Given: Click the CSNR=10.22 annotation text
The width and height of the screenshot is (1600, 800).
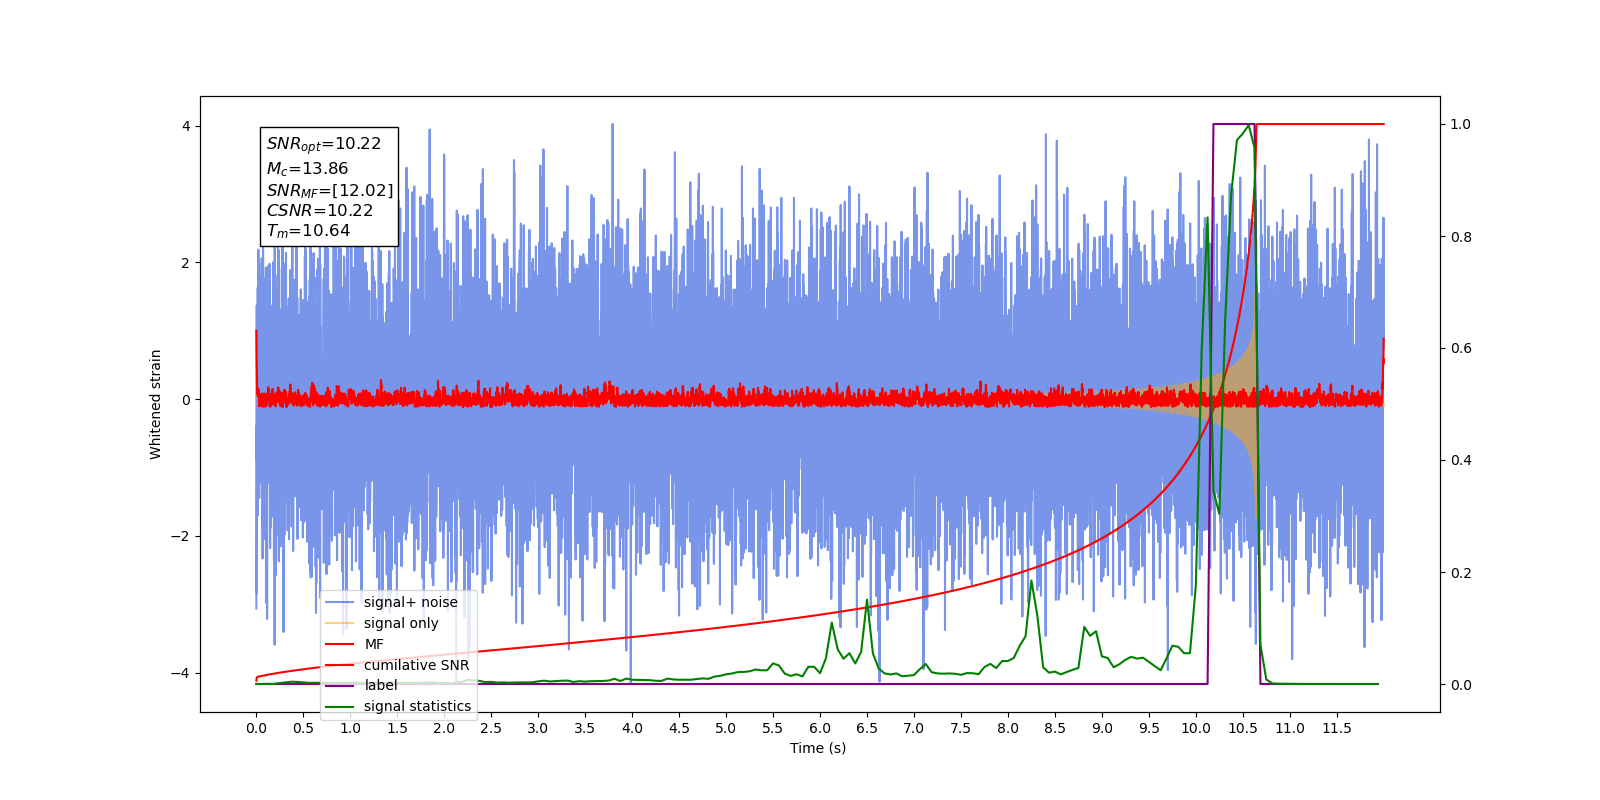Looking at the screenshot, I should pos(320,210).
